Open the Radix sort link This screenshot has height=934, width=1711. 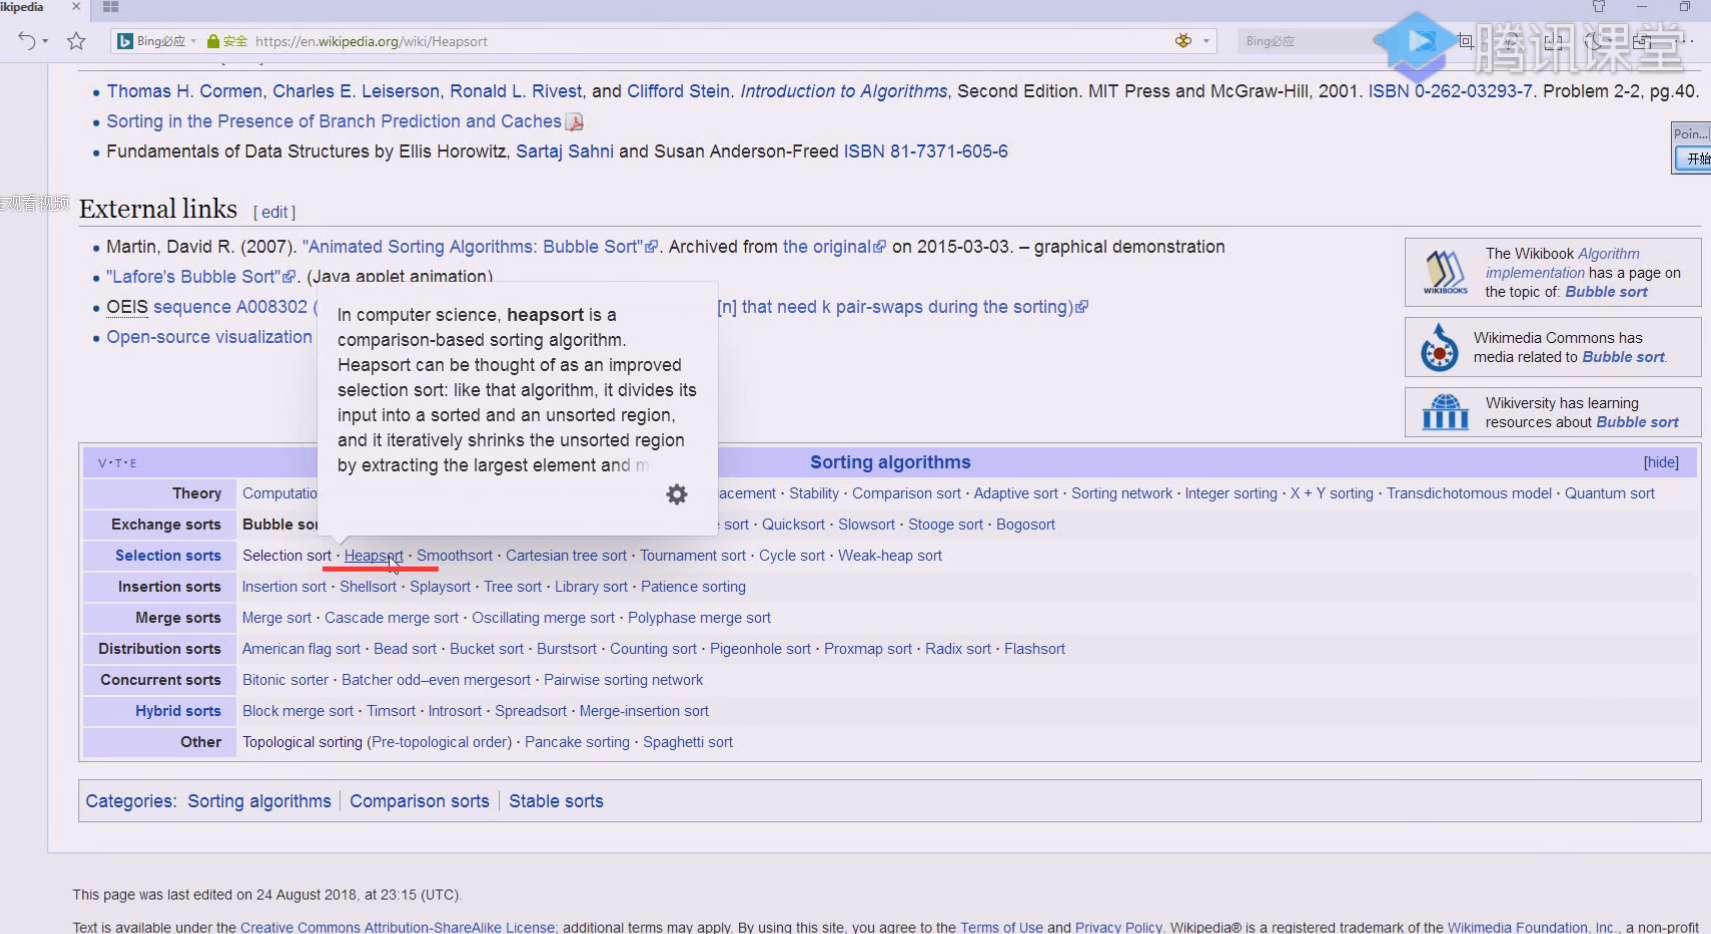[x=958, y=649]
